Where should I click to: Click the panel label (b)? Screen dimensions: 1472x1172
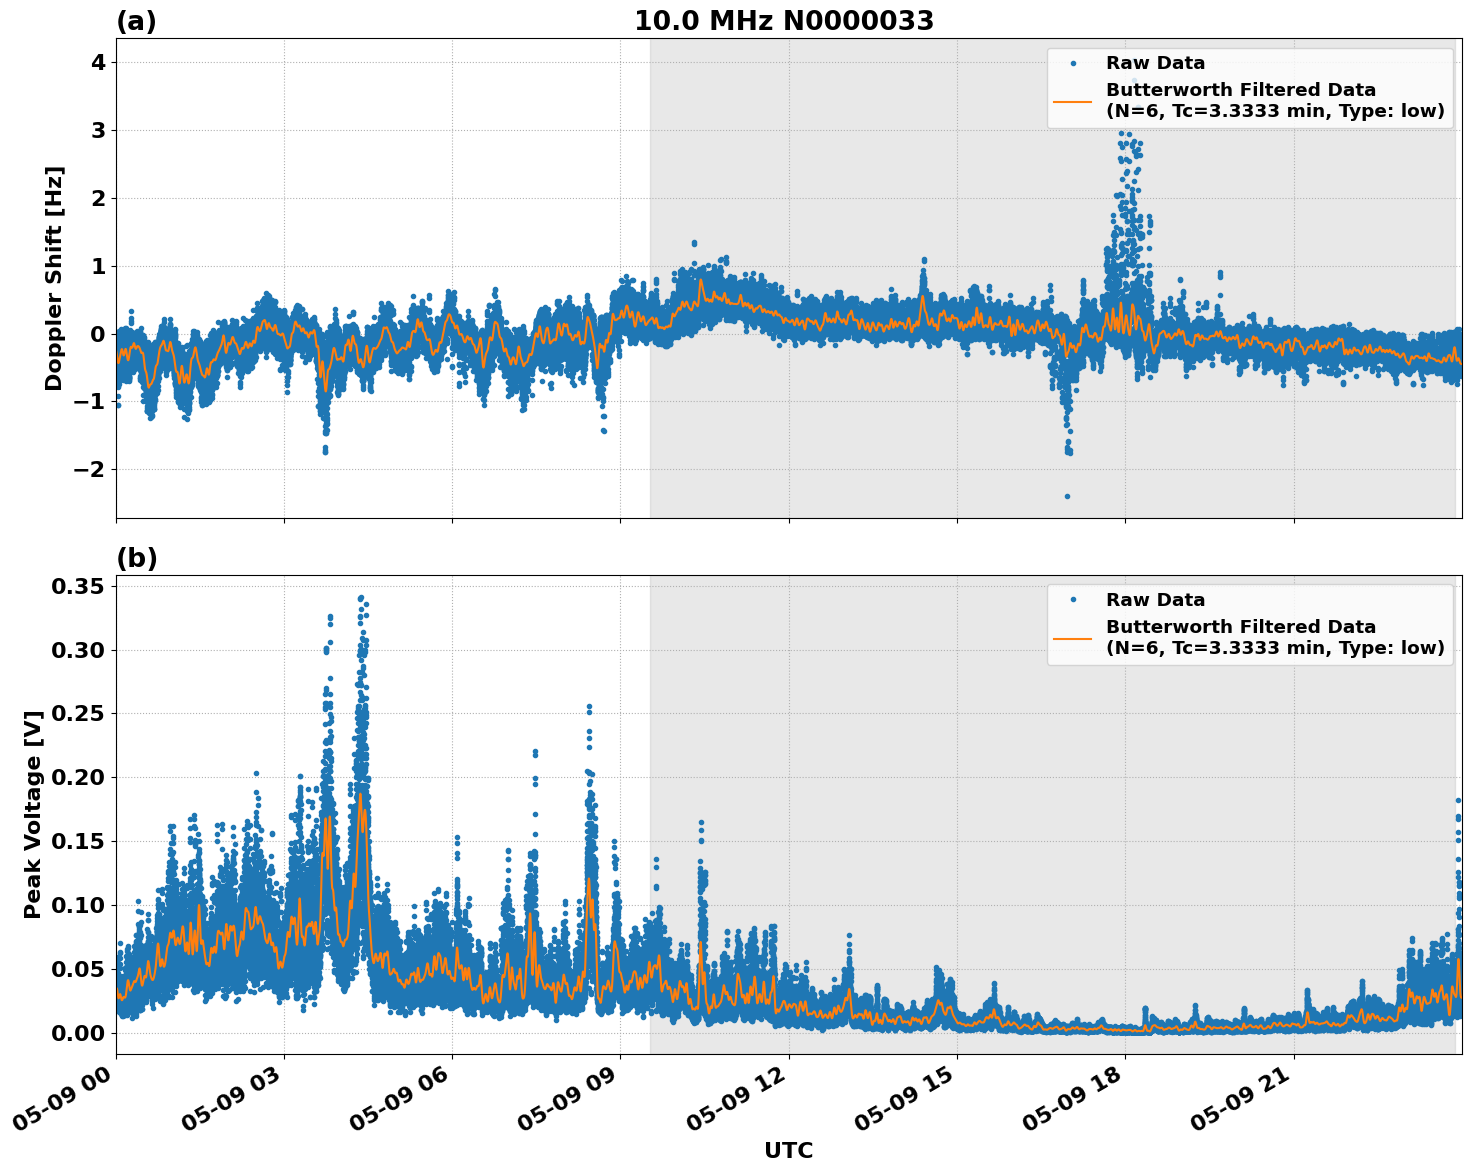point(138,557)
